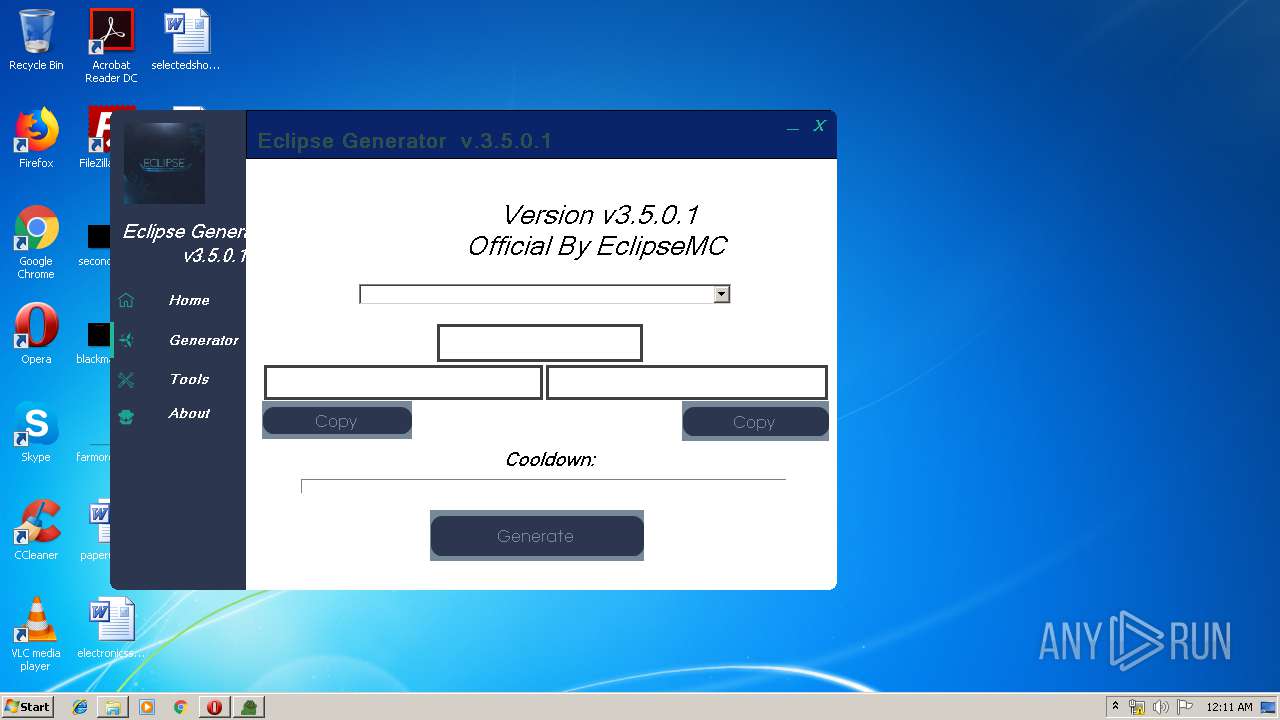1280x720 pixels.
Task: Click the About sidebar icon
Action: pyautogui.click(x=126, y=417)
